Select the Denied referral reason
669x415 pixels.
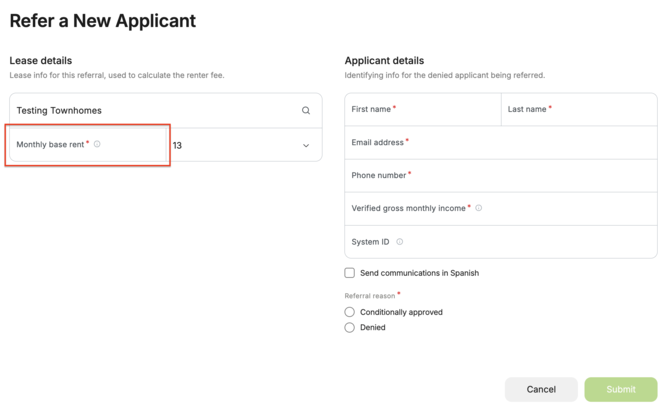tap(349, 328)
